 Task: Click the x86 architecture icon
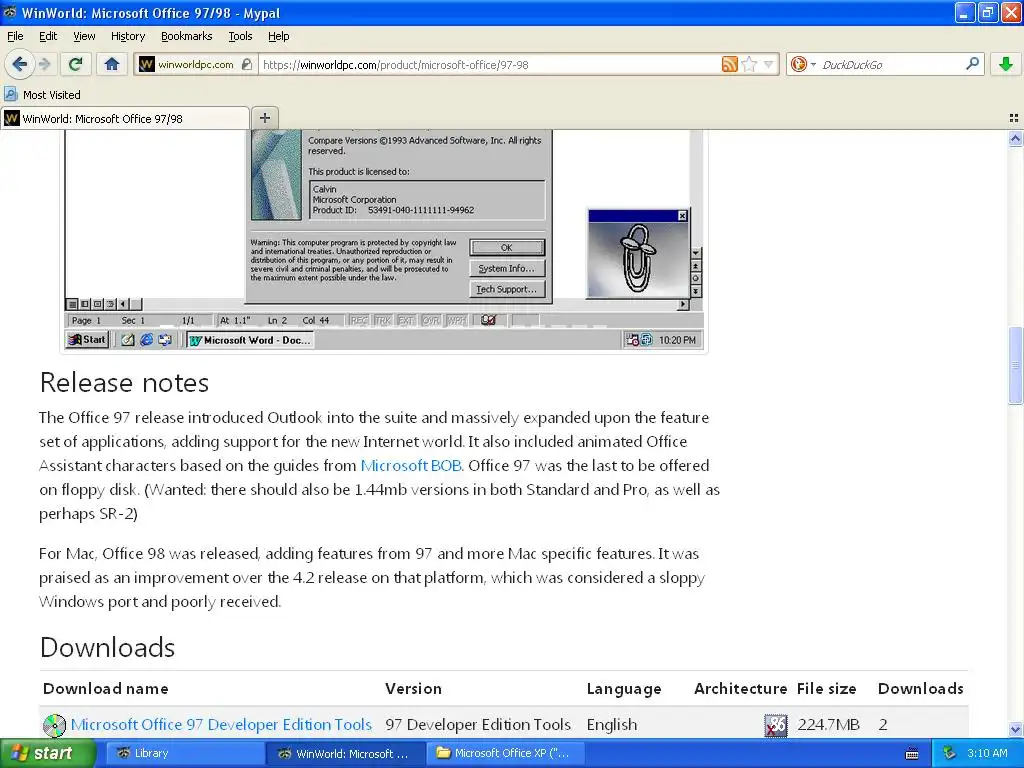[775, 725]
